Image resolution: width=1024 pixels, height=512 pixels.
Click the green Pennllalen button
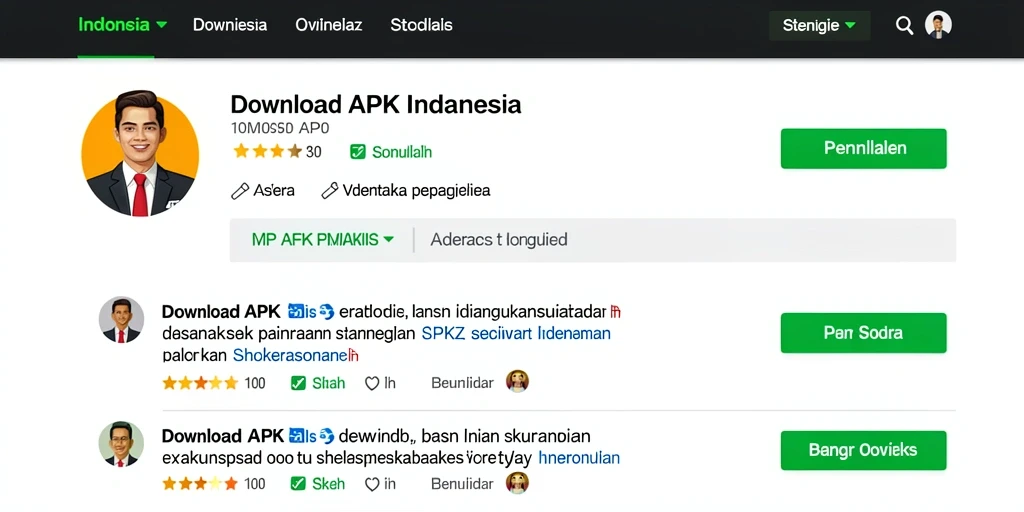point(863,148)
